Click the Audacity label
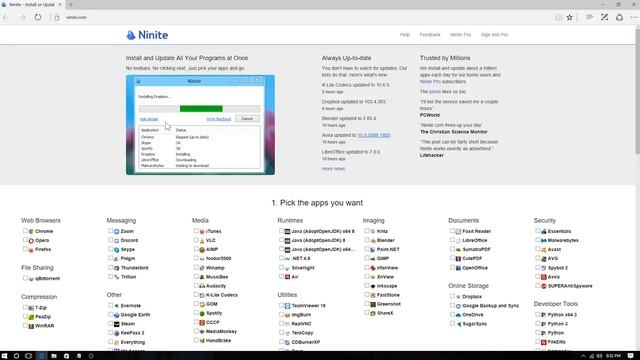 (x=216, y=286)
